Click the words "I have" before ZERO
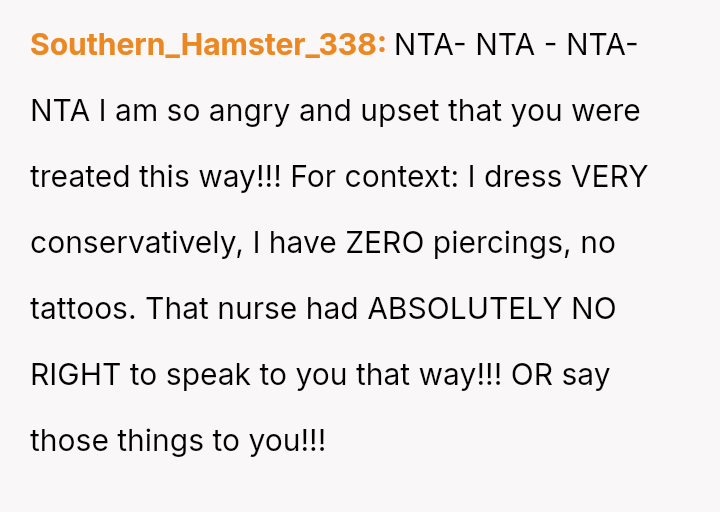This screenshot has width=720, height=512. [290, 243]
